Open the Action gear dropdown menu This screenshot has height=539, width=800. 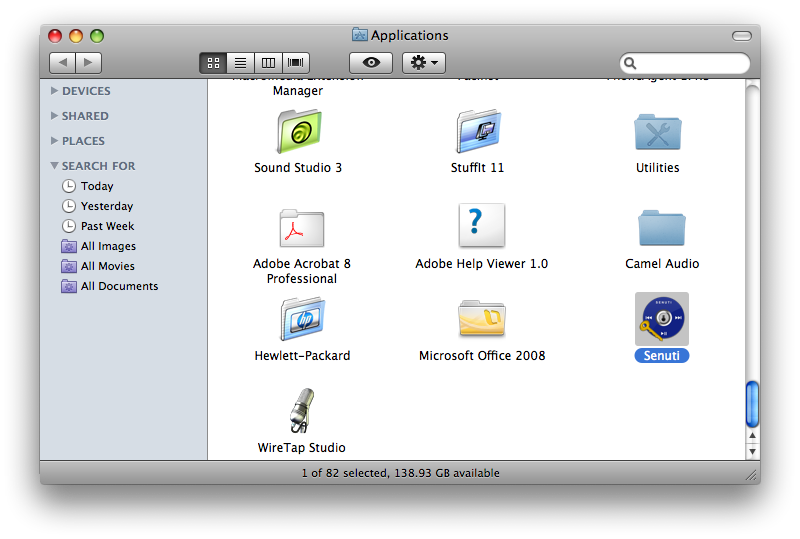pos(423,63)
